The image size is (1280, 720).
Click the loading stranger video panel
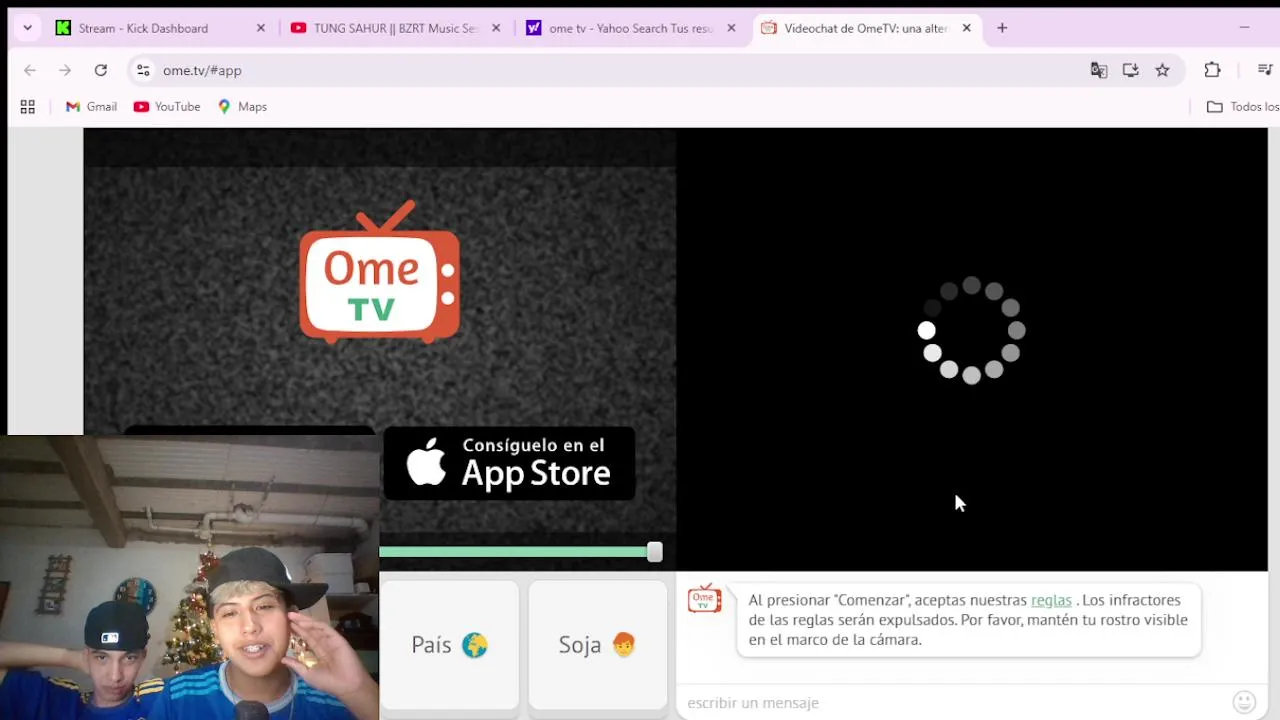point(972,349)
